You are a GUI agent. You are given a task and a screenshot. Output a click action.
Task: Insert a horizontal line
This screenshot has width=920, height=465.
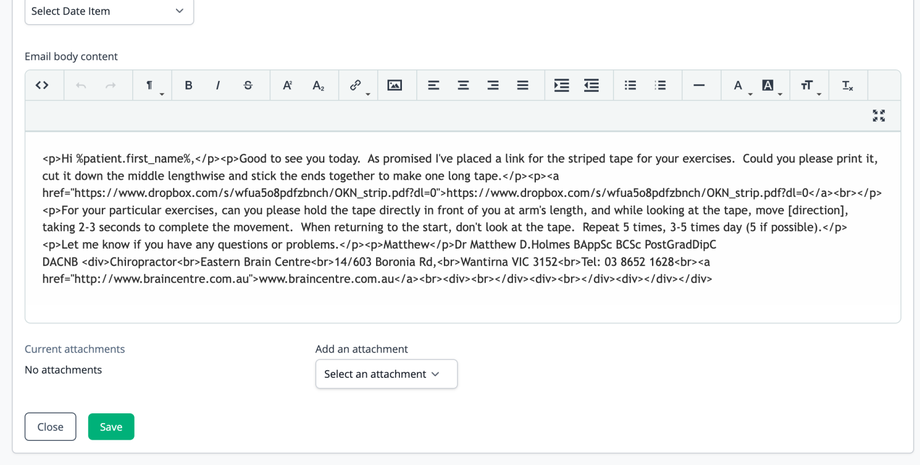click(x=699, y=86)
